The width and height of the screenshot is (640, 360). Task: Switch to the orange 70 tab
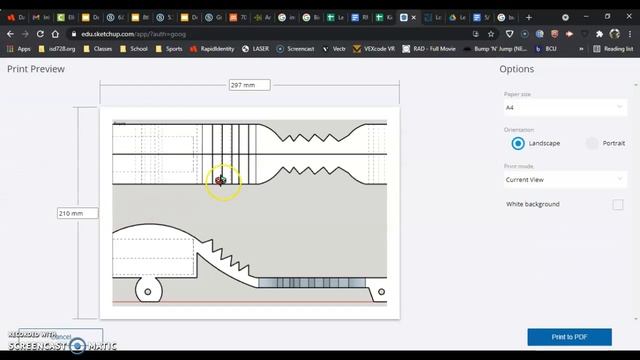tap(238, 18)
